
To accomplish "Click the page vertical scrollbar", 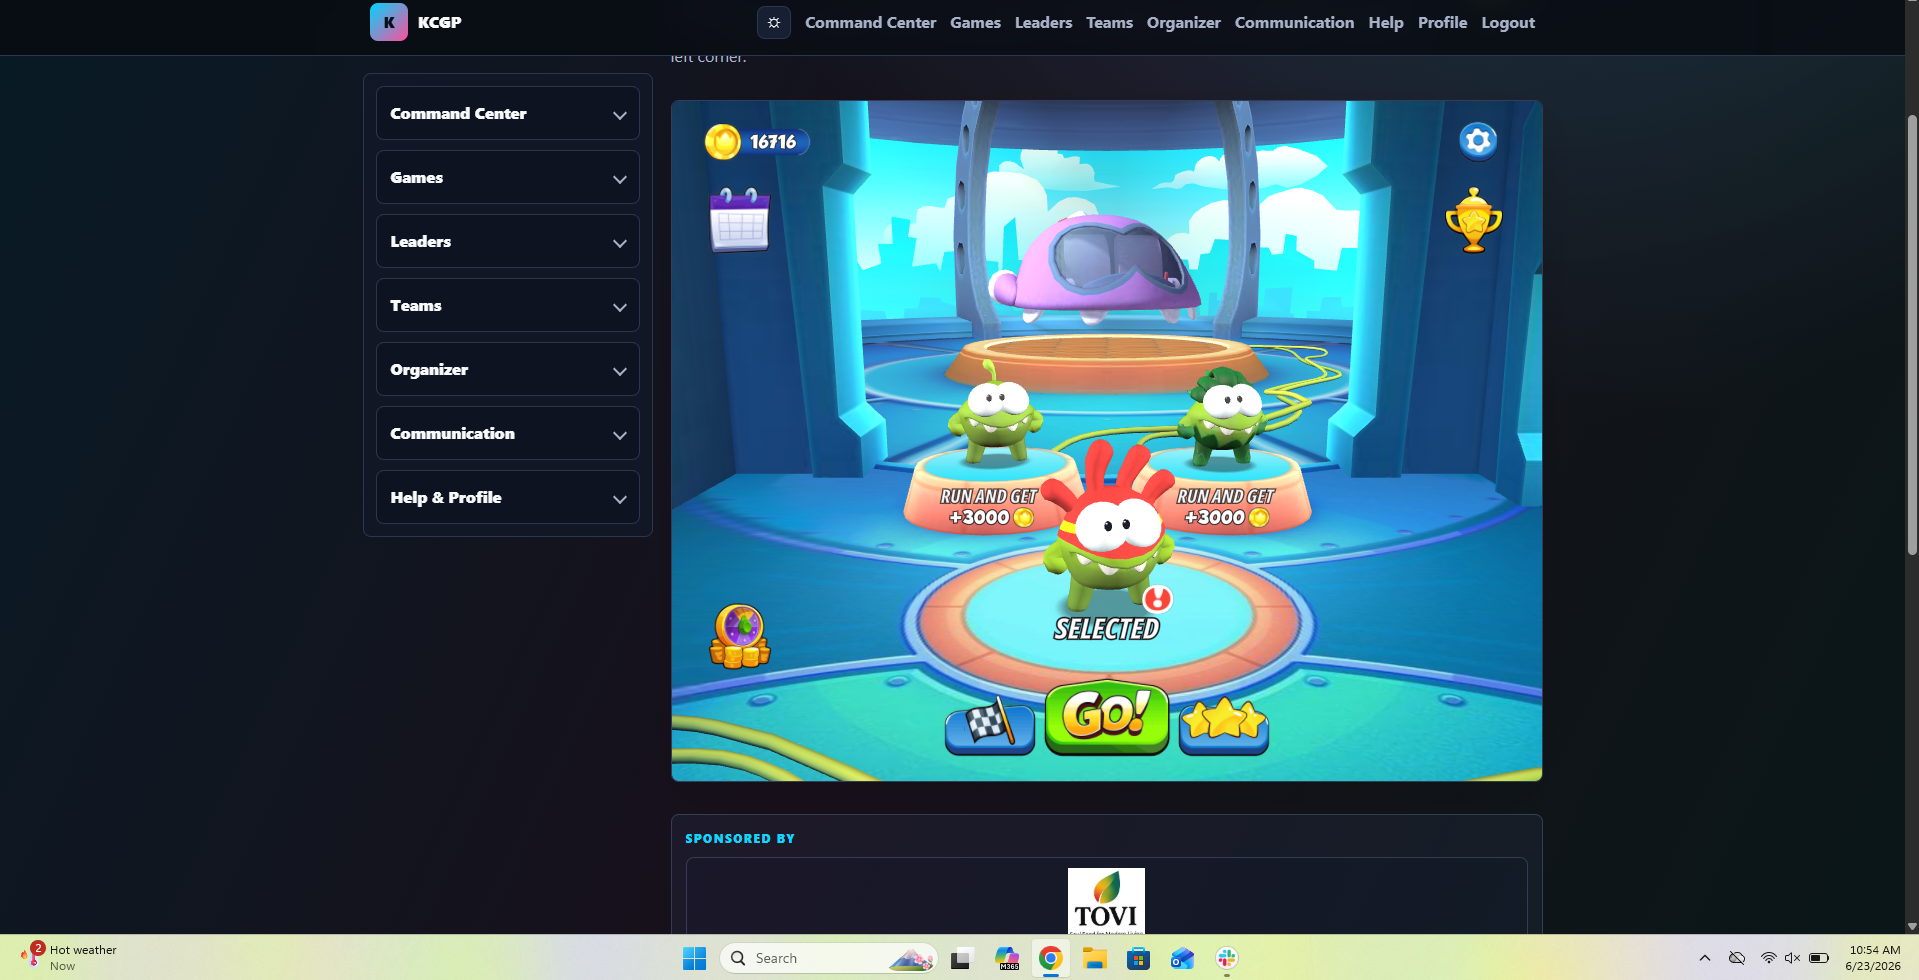I will [x=1912, y=335].
